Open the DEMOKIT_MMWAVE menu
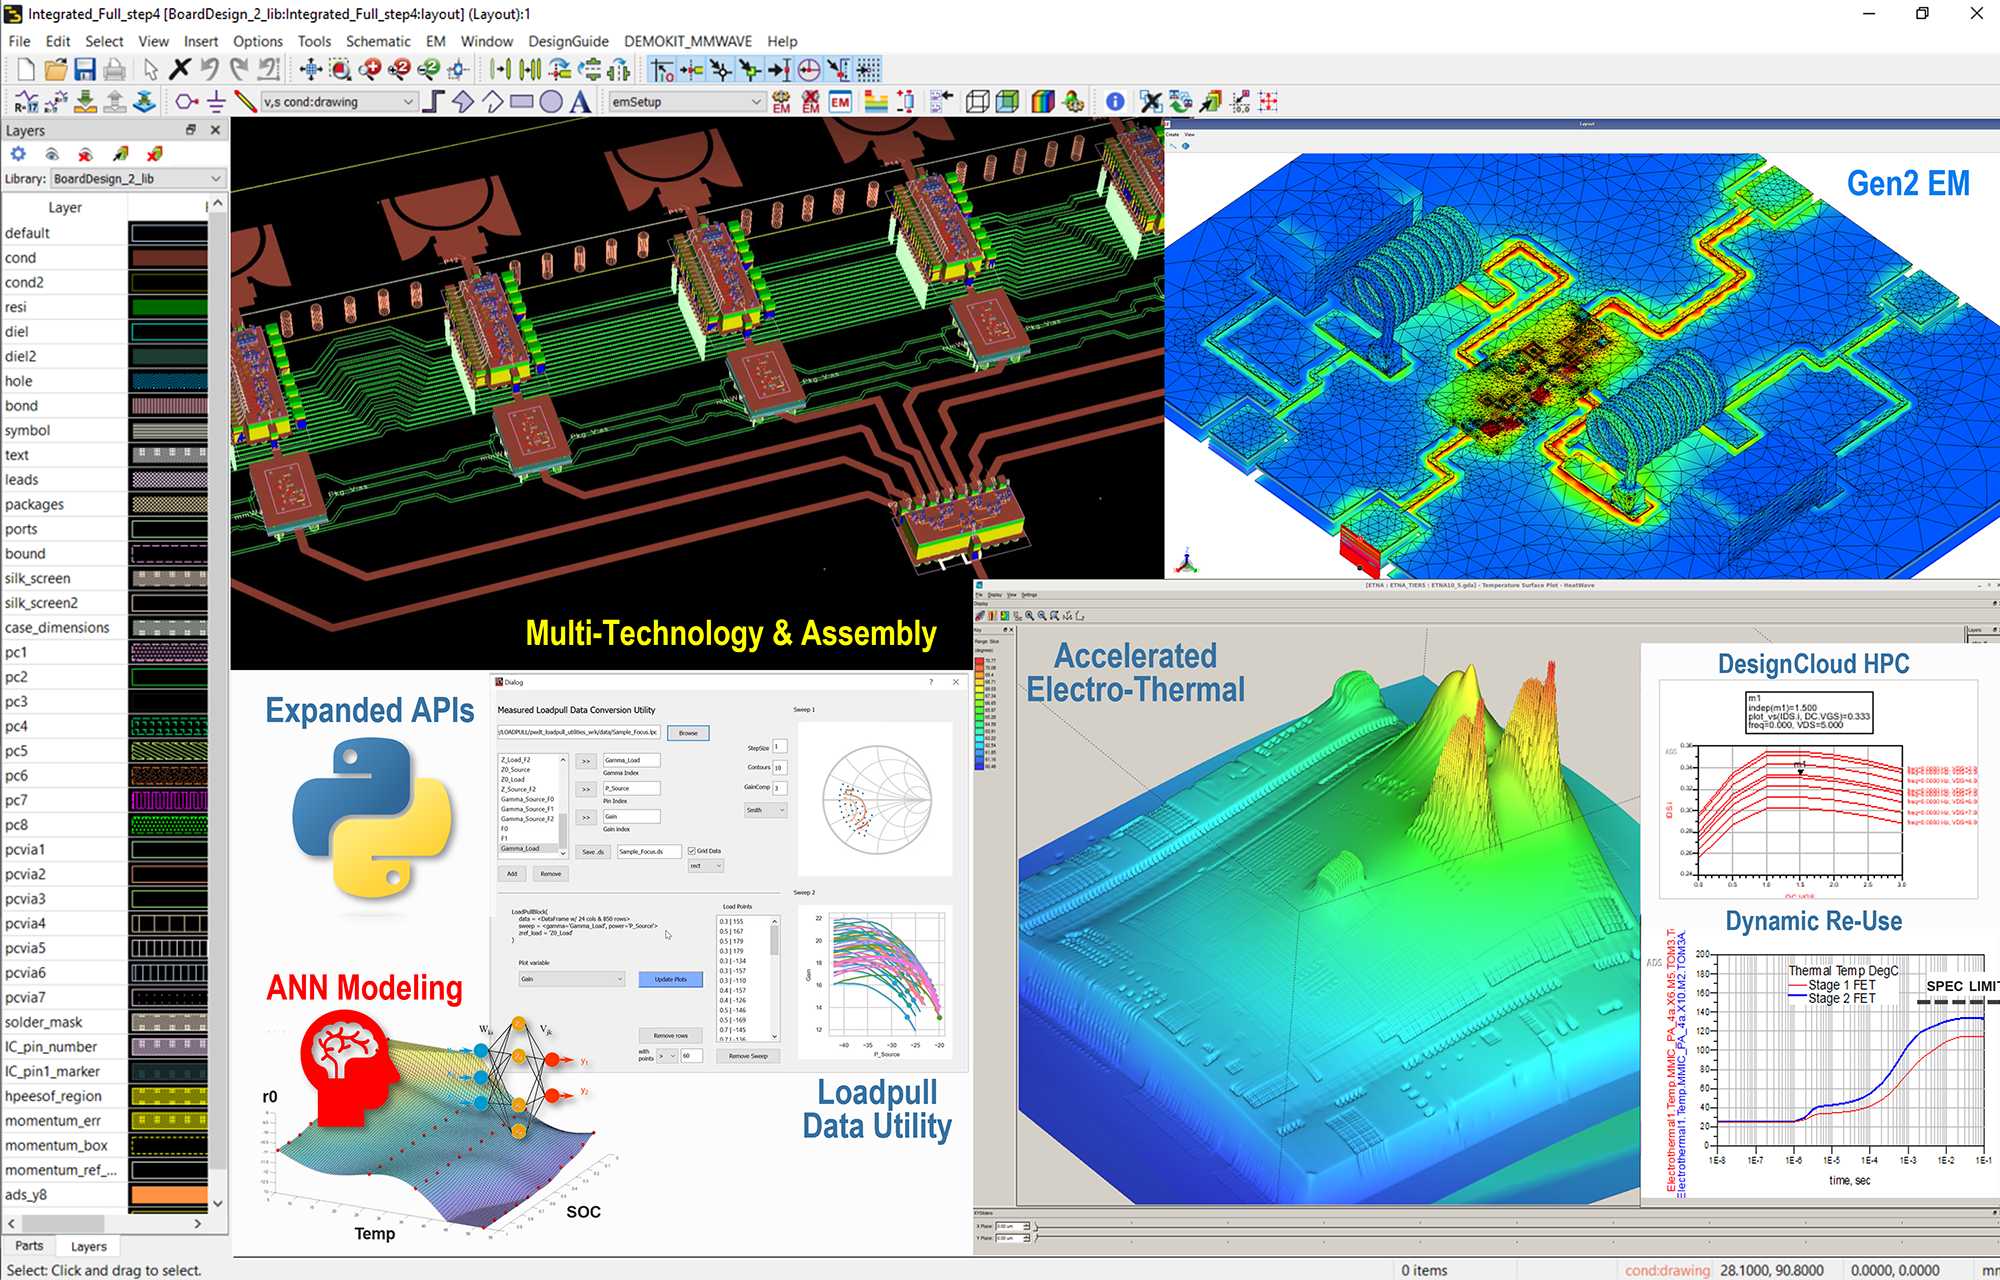The height and width of the screenshot is (1280, 2000). tap(689, 41)
